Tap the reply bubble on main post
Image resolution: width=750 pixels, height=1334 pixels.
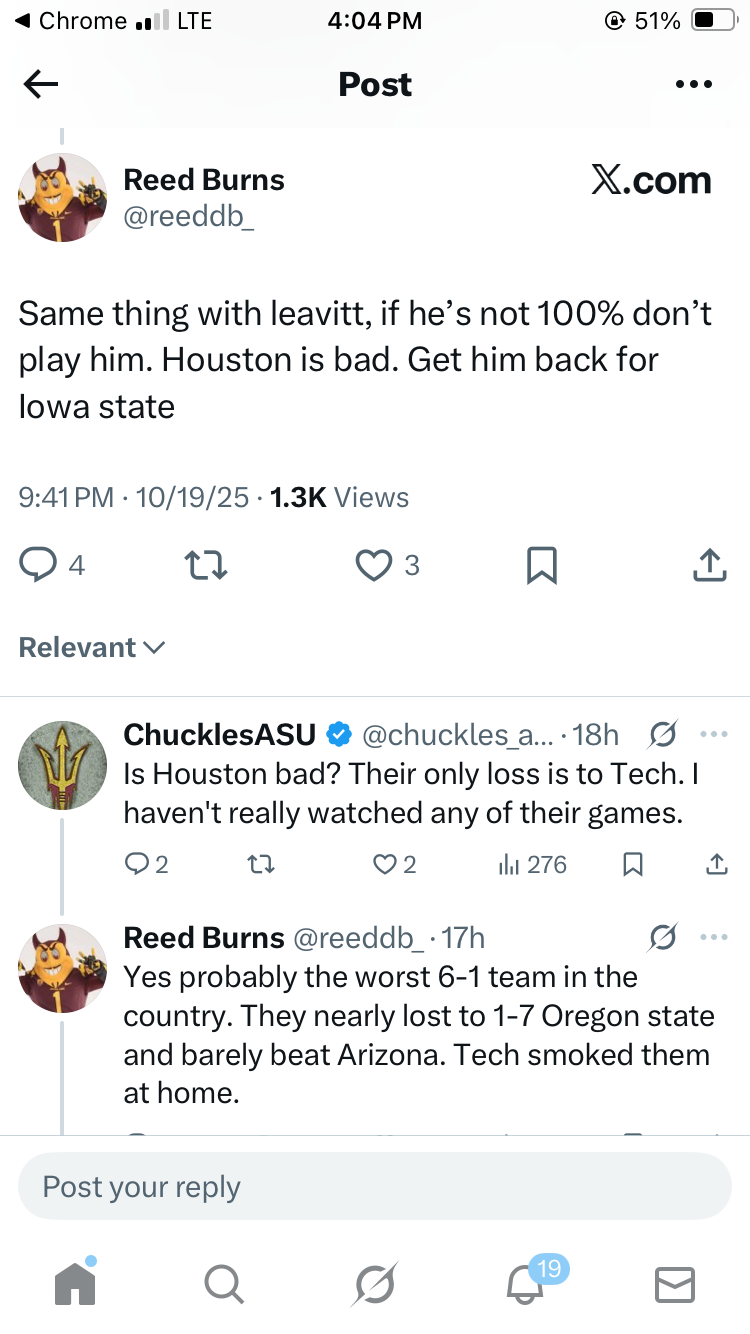click(x=39, y=566)
